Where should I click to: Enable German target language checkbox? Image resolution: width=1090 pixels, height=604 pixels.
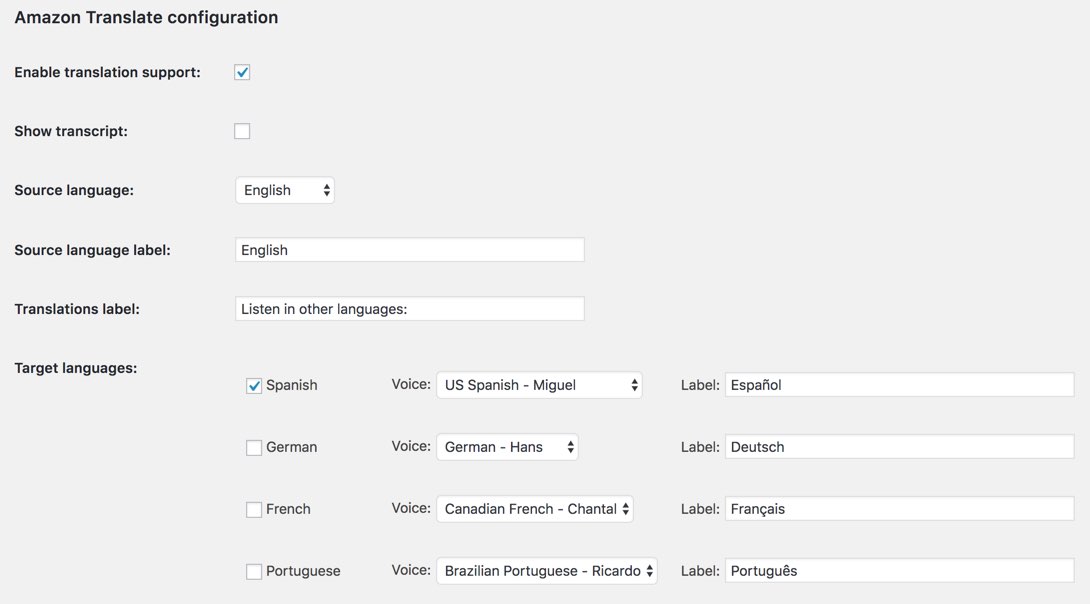click(254, 448)
